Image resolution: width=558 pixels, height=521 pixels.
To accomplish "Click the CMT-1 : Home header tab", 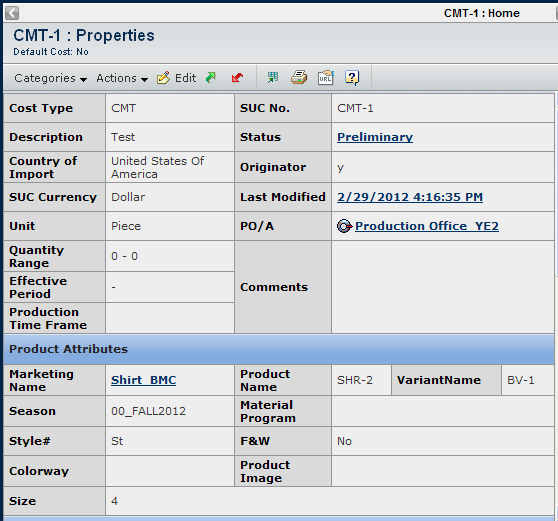I will click(481, 13).
